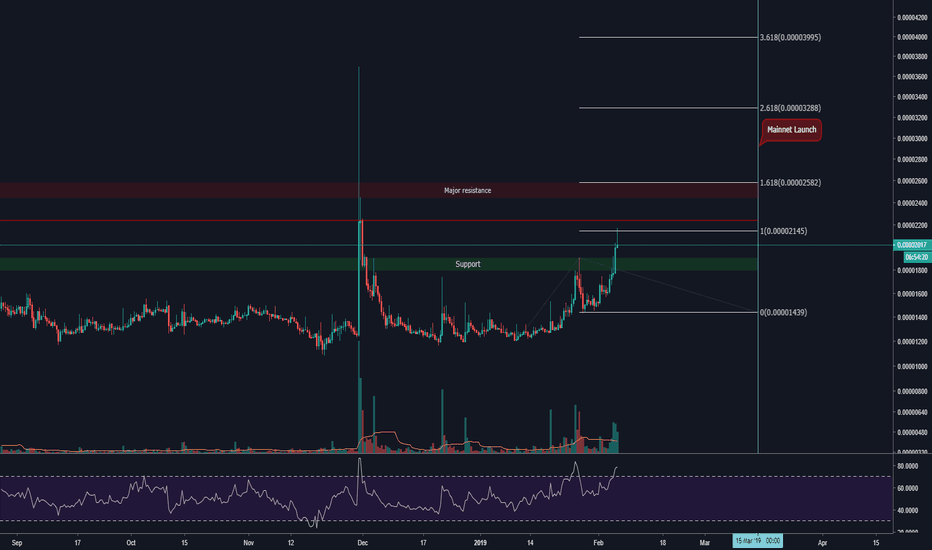Viewport: 932px width, 550px height.
Task: Click the Oct label on time axis
Action: click(131, 542)
